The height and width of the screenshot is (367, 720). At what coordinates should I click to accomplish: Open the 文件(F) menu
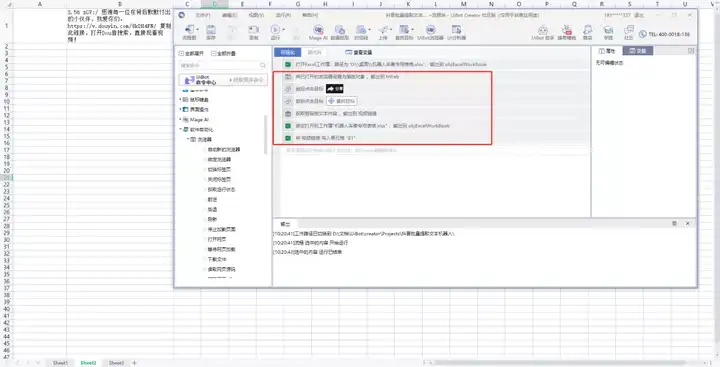[x=202, y=15]
